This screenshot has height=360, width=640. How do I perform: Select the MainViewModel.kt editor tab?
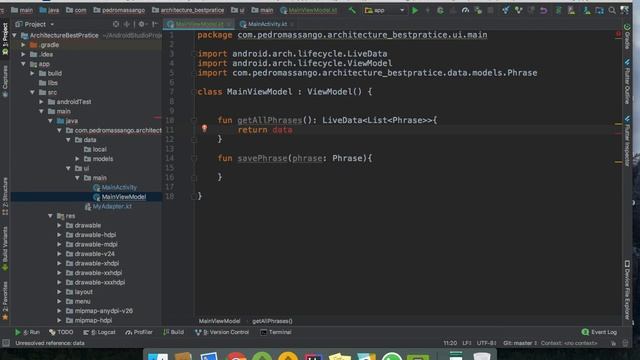coord(199,24)
